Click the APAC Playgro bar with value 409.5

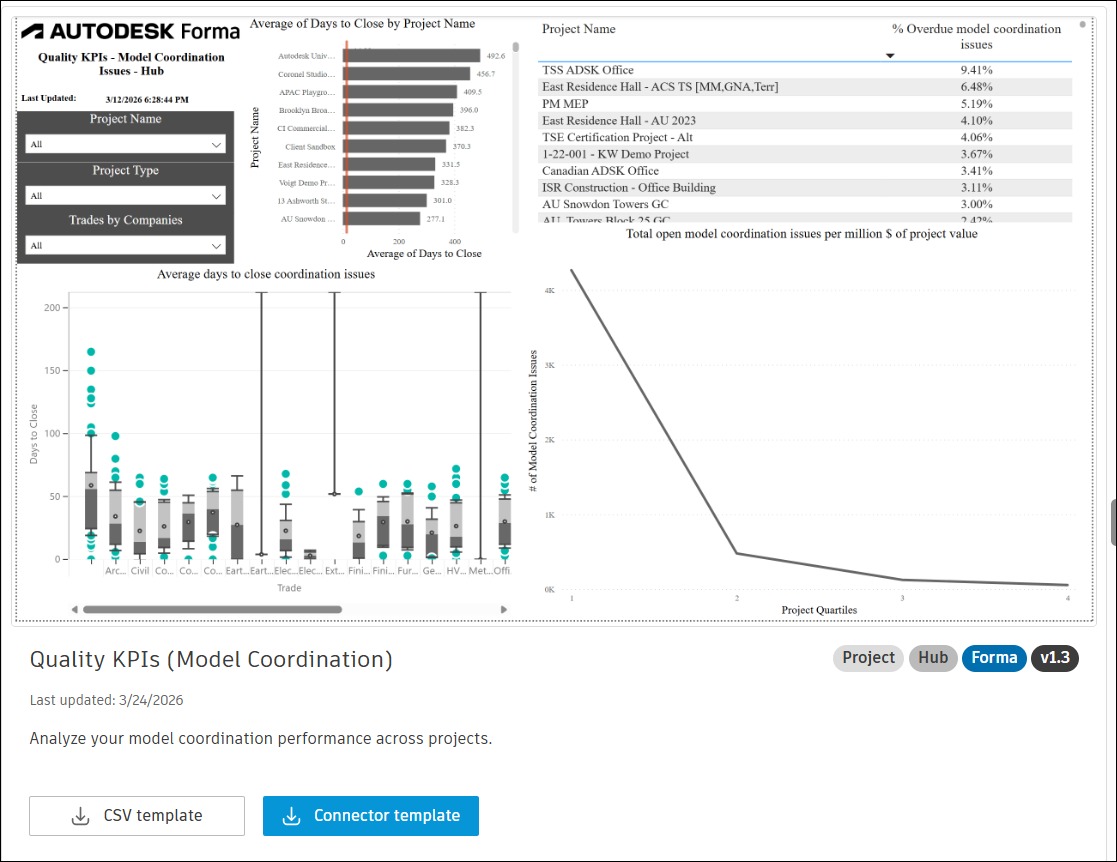coord(400,92)
